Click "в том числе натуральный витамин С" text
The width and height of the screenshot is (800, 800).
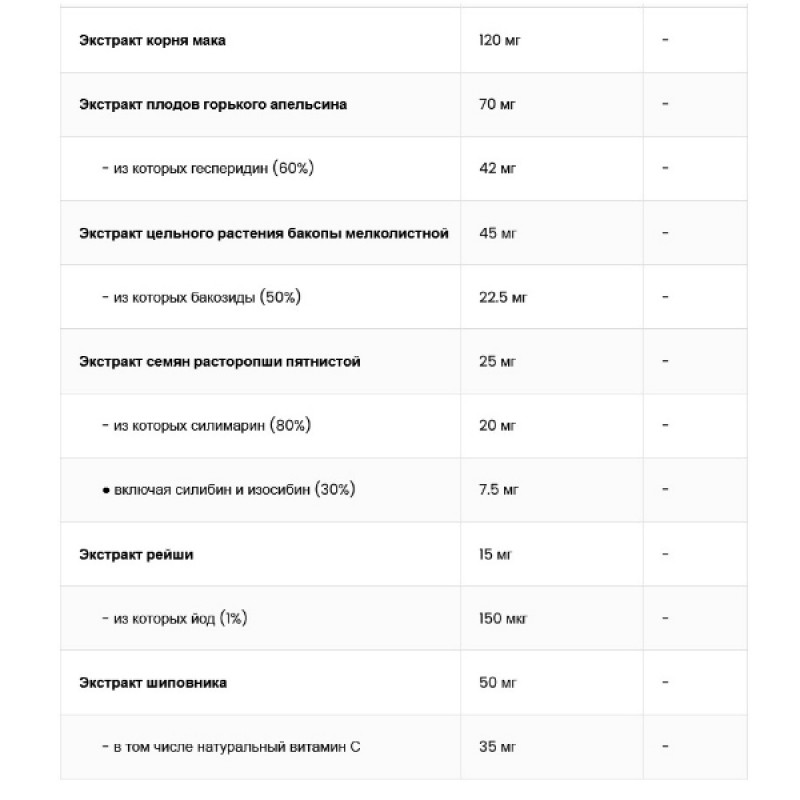pos(230,747)
